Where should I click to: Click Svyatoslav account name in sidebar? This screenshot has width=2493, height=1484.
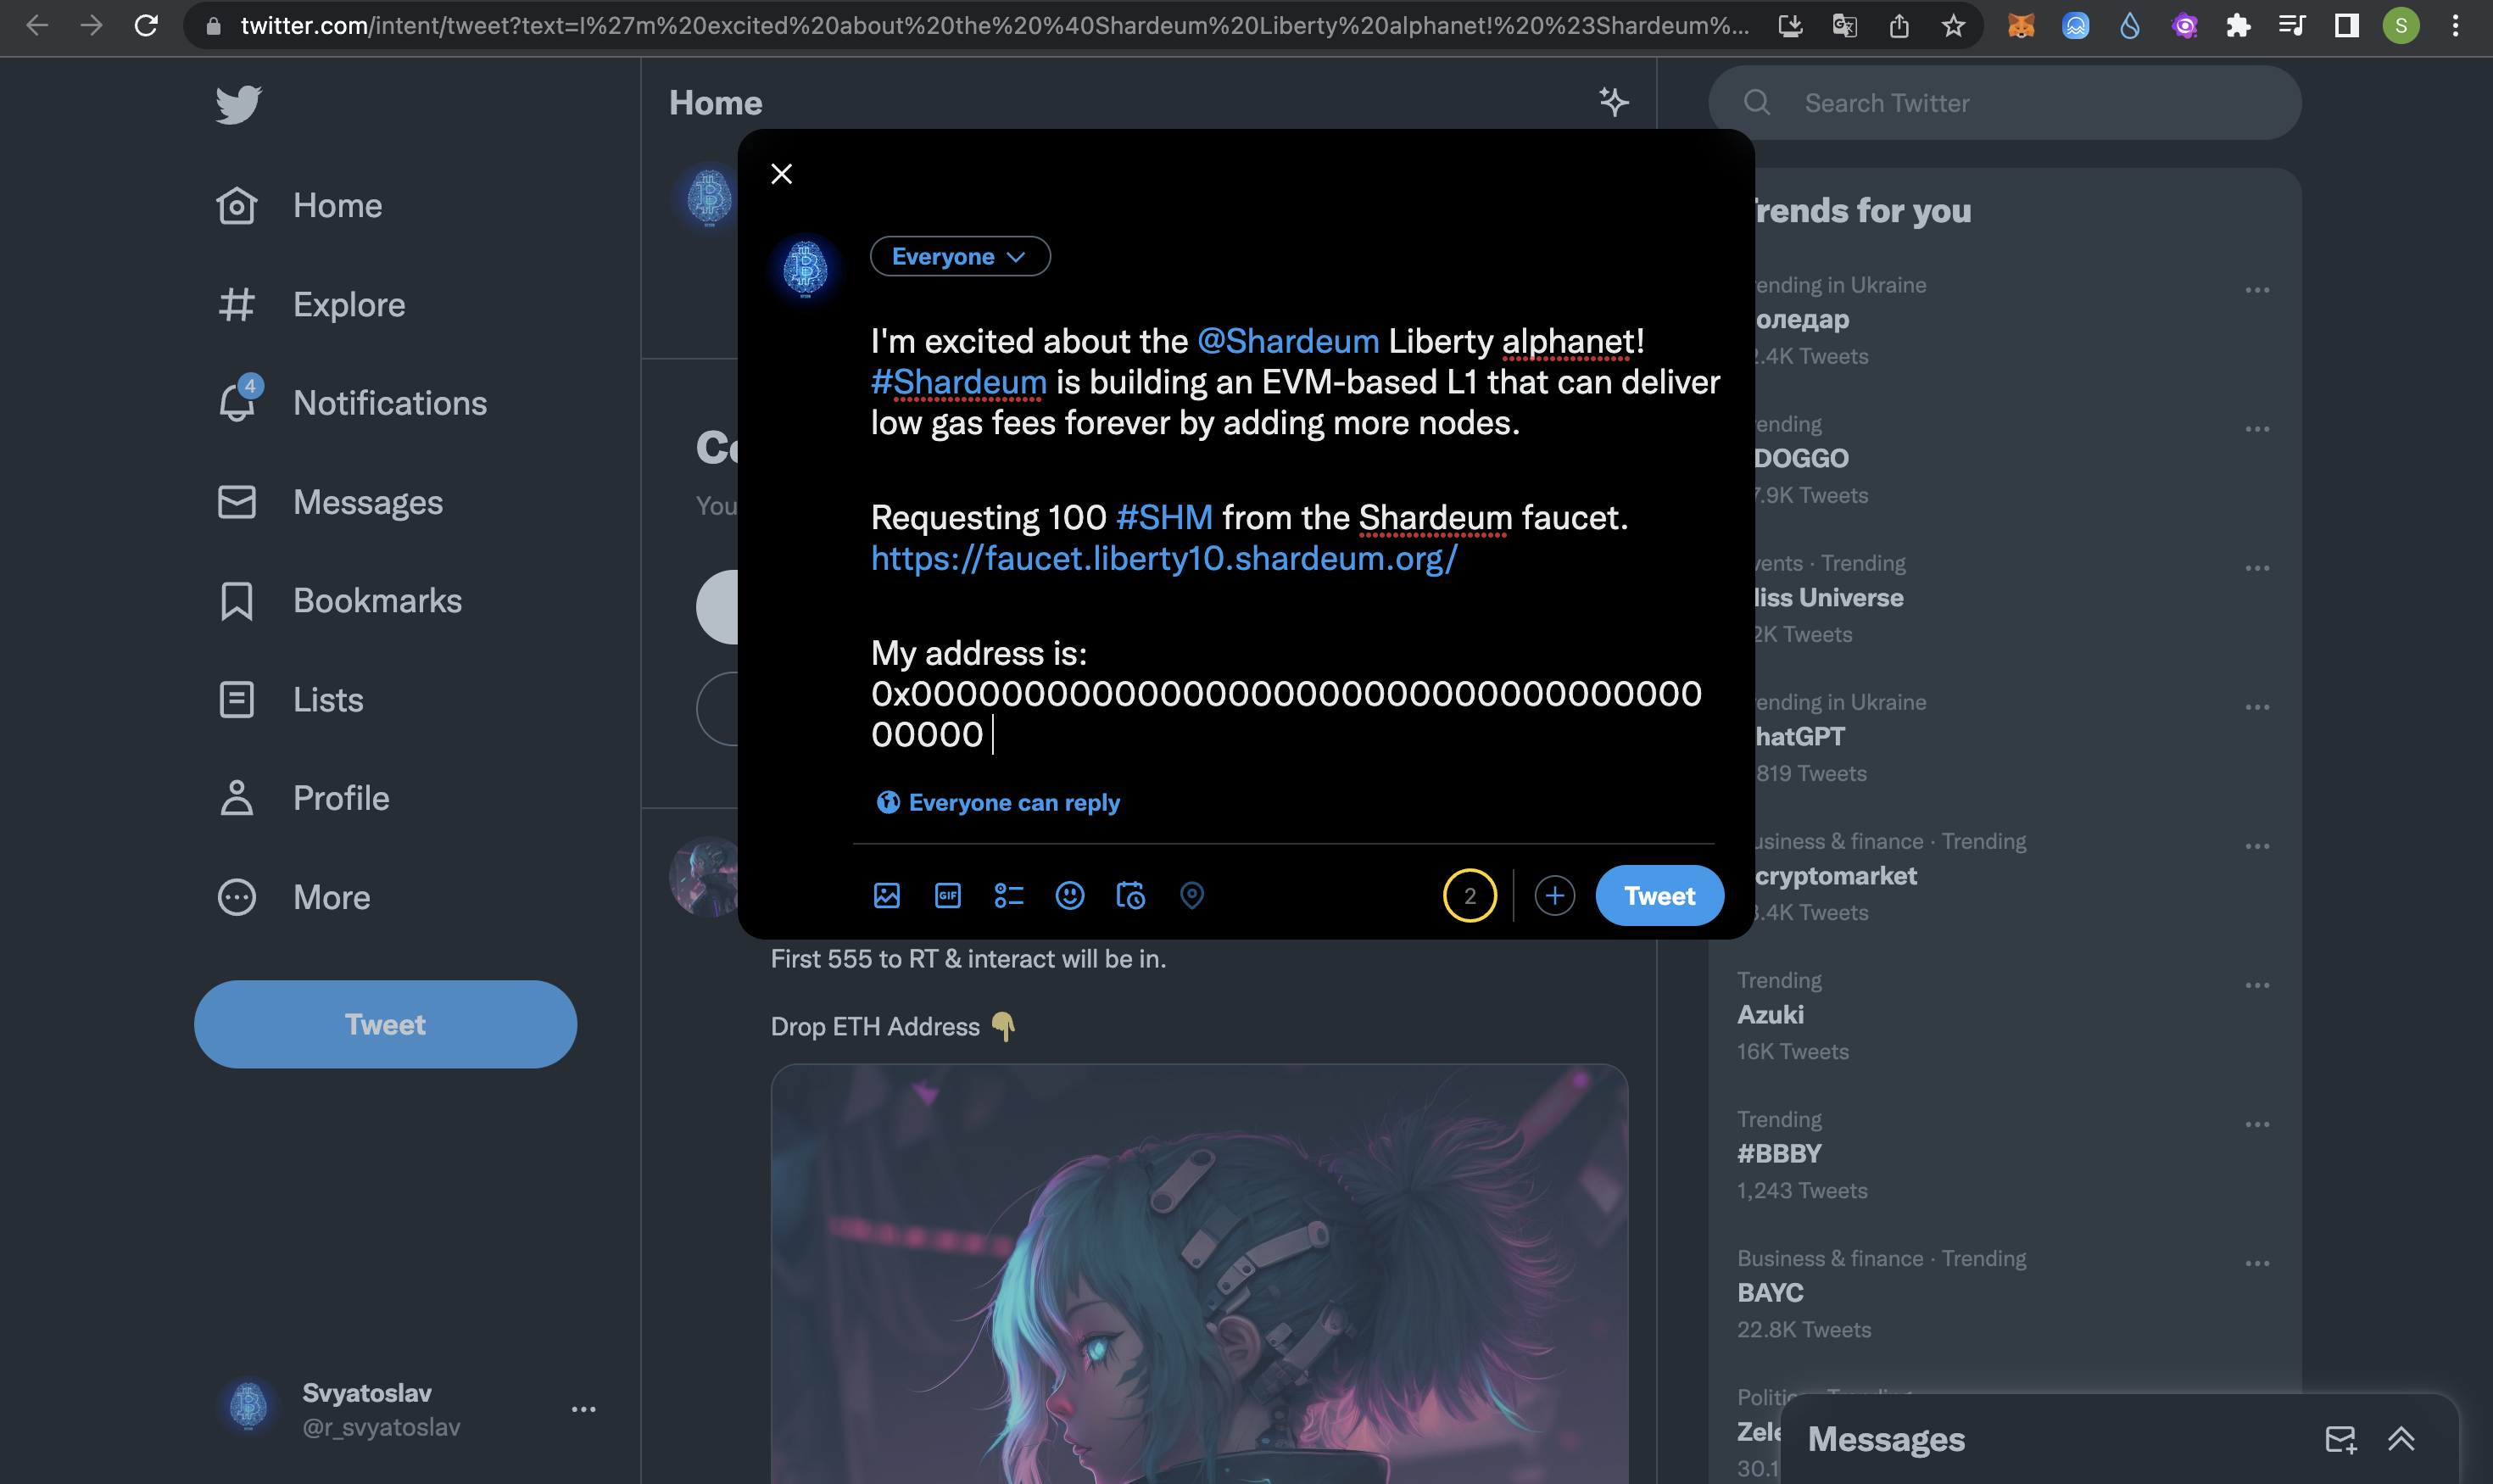[x=367, y=1393]
